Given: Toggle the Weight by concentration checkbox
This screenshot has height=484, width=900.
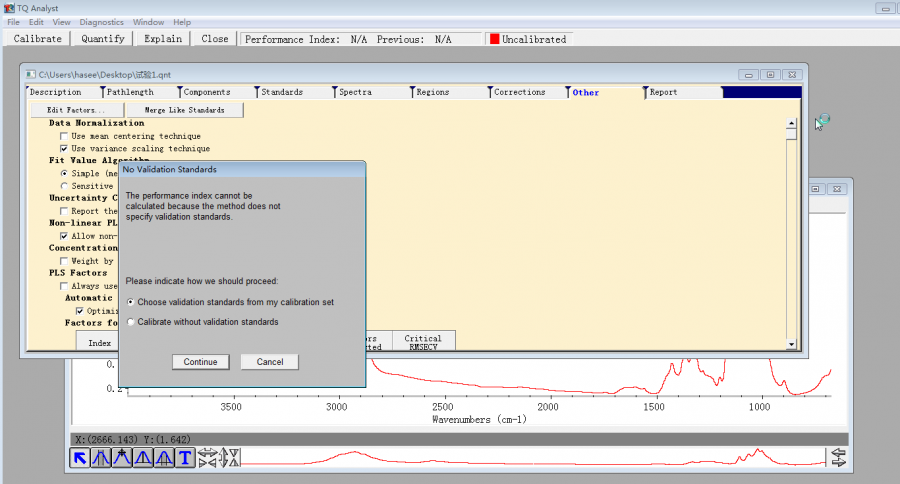Looking at the screenshot, I should coord(64,261).
